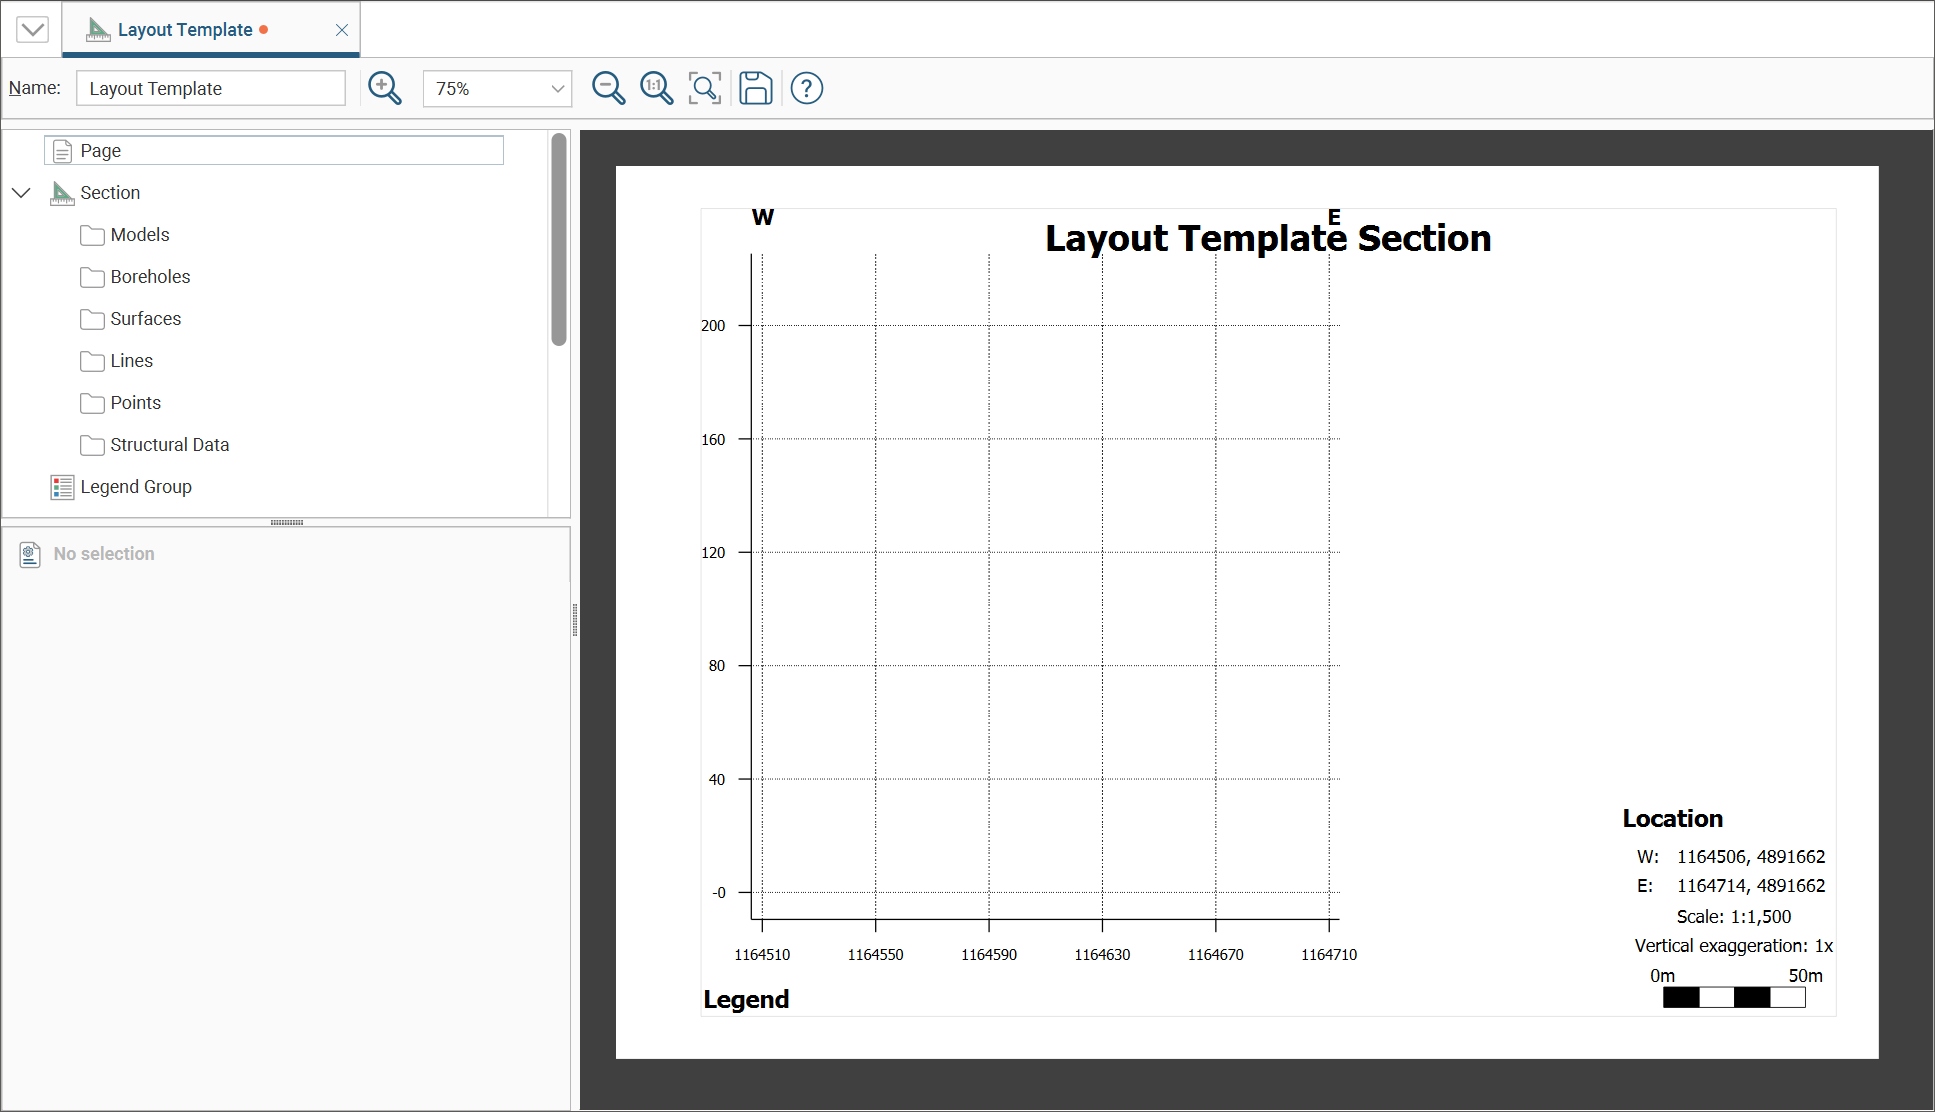The width and height of the screenshot is (1935, 1112).
Task: Click the Layout Template Section title text
Action: tap(1267, 239)
